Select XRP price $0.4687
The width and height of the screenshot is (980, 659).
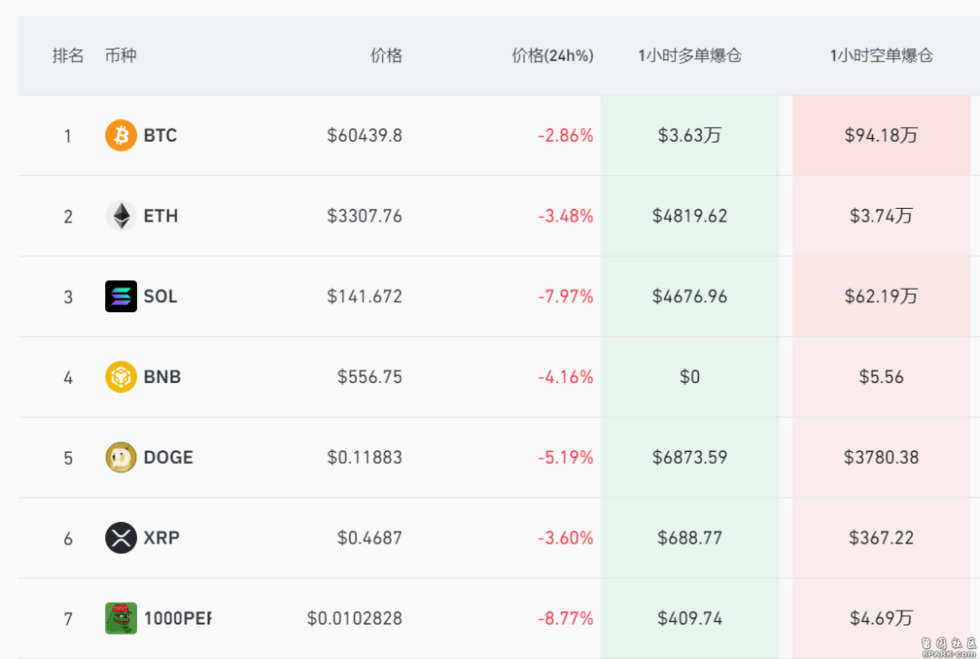[x=369, y=538]
